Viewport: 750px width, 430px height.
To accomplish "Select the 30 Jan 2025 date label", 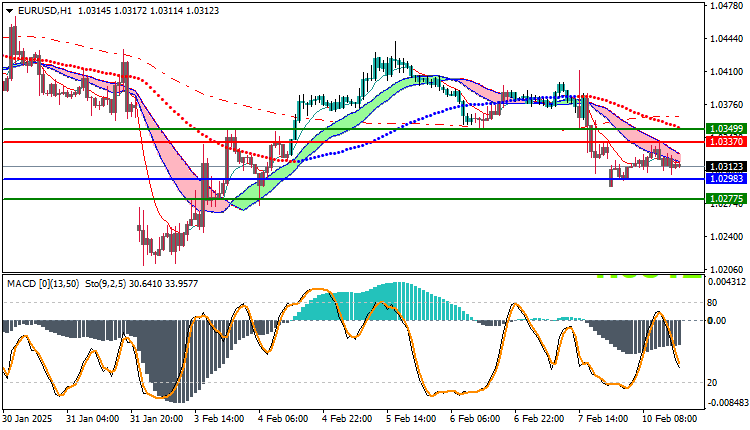I will 27,419.
